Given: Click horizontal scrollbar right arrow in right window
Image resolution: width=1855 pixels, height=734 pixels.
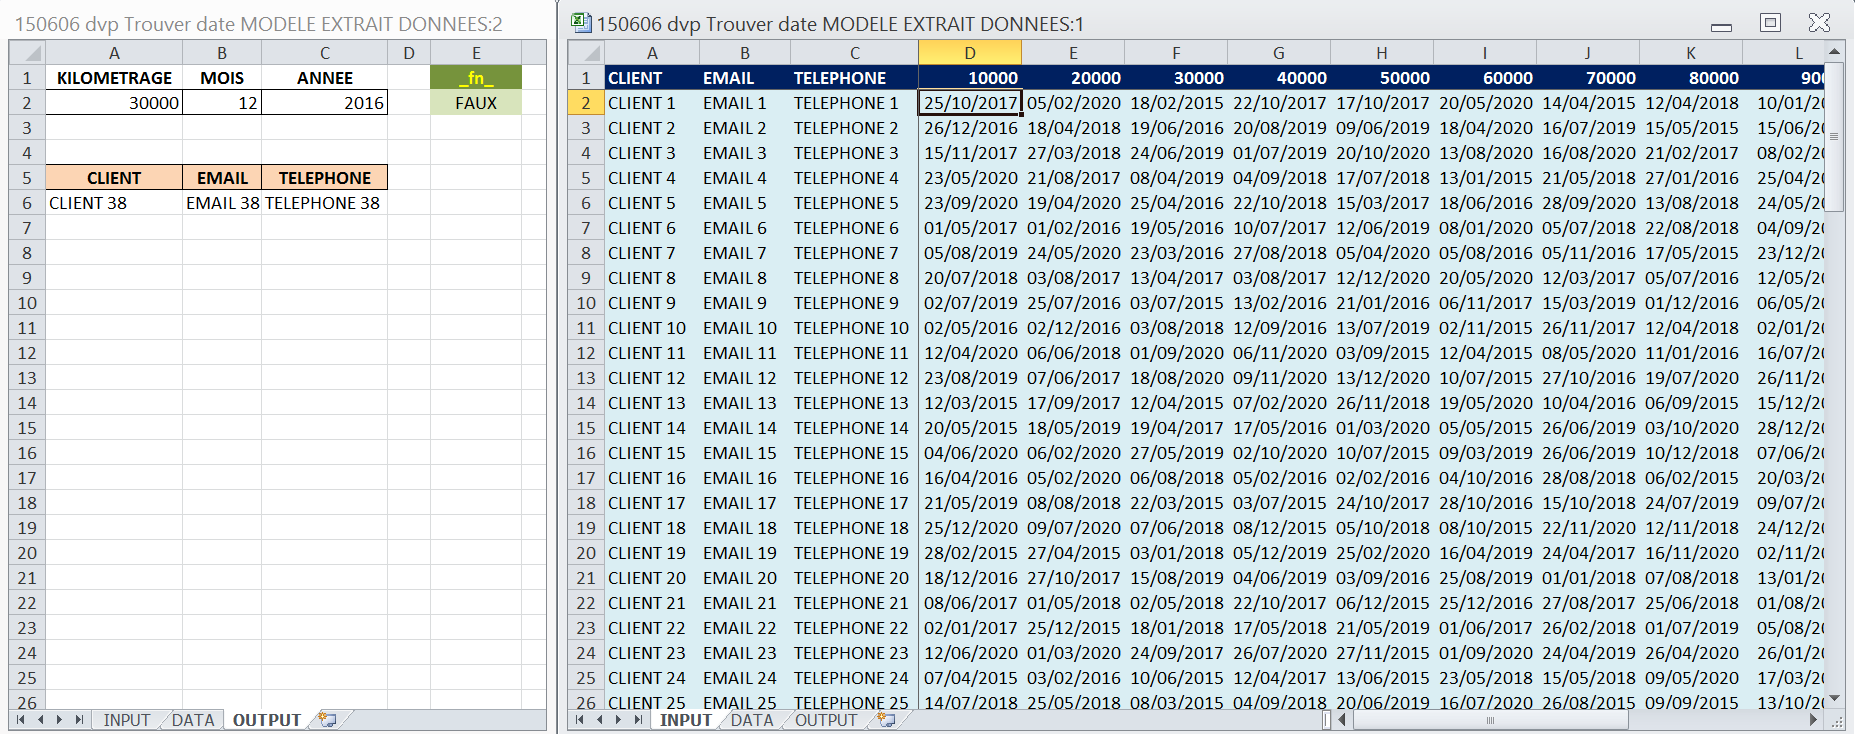Looking at the screenshot, I should coord(1814,720).
